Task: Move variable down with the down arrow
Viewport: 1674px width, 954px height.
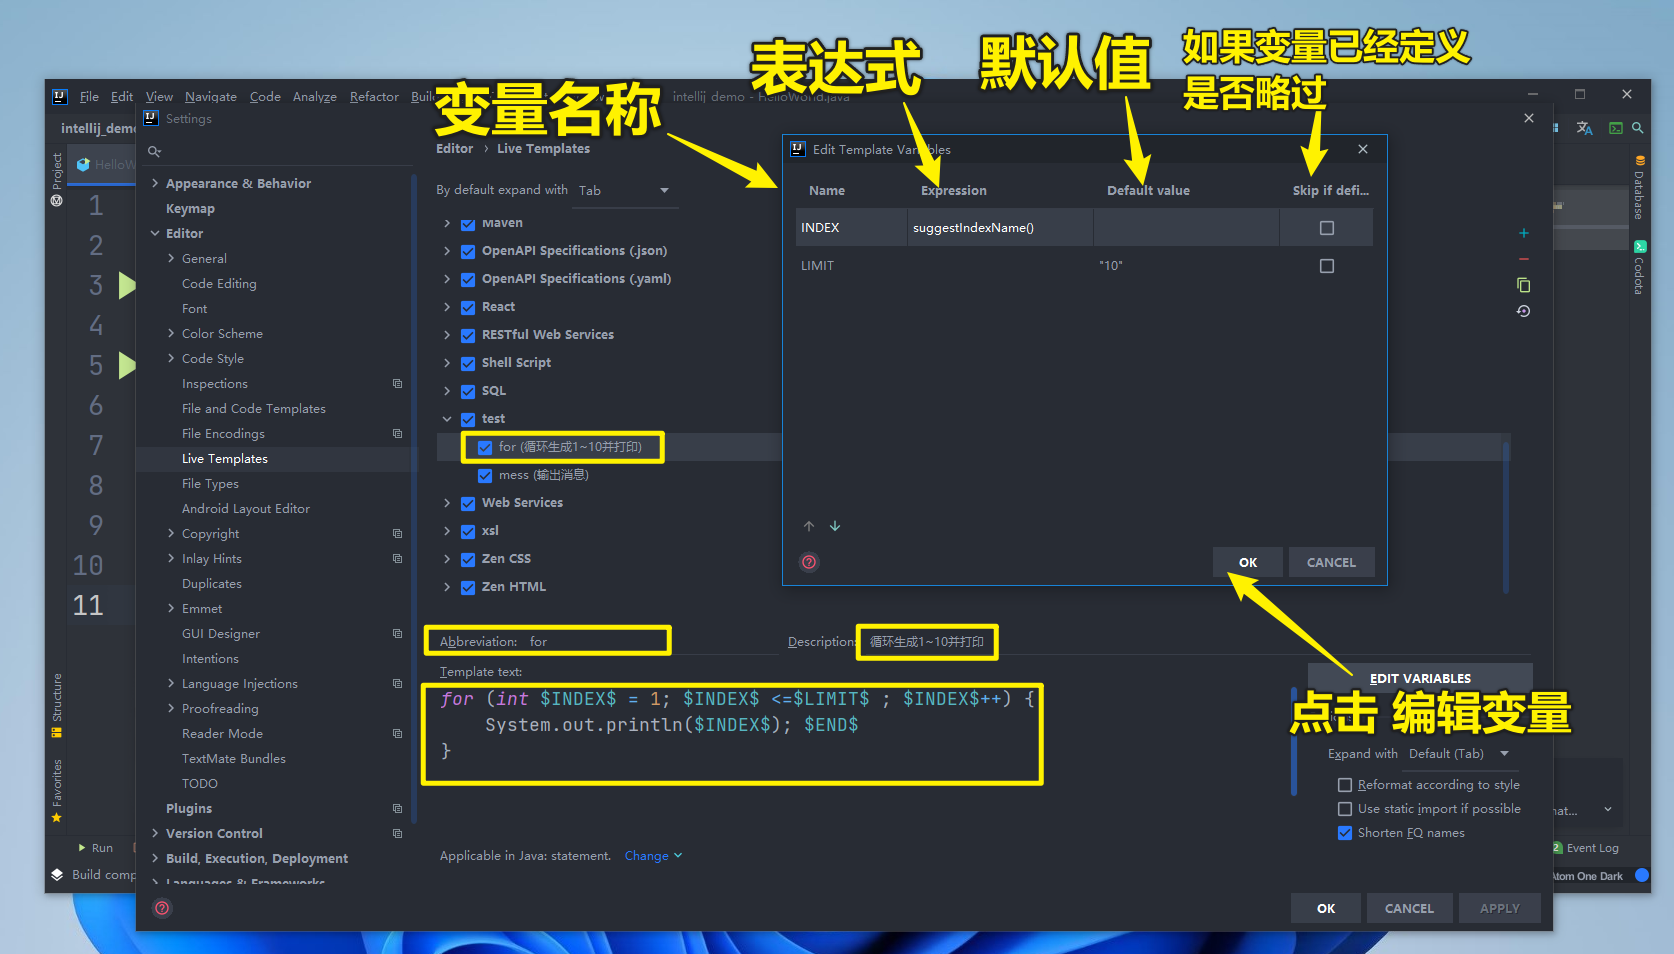Action: [x=835, y=526]
